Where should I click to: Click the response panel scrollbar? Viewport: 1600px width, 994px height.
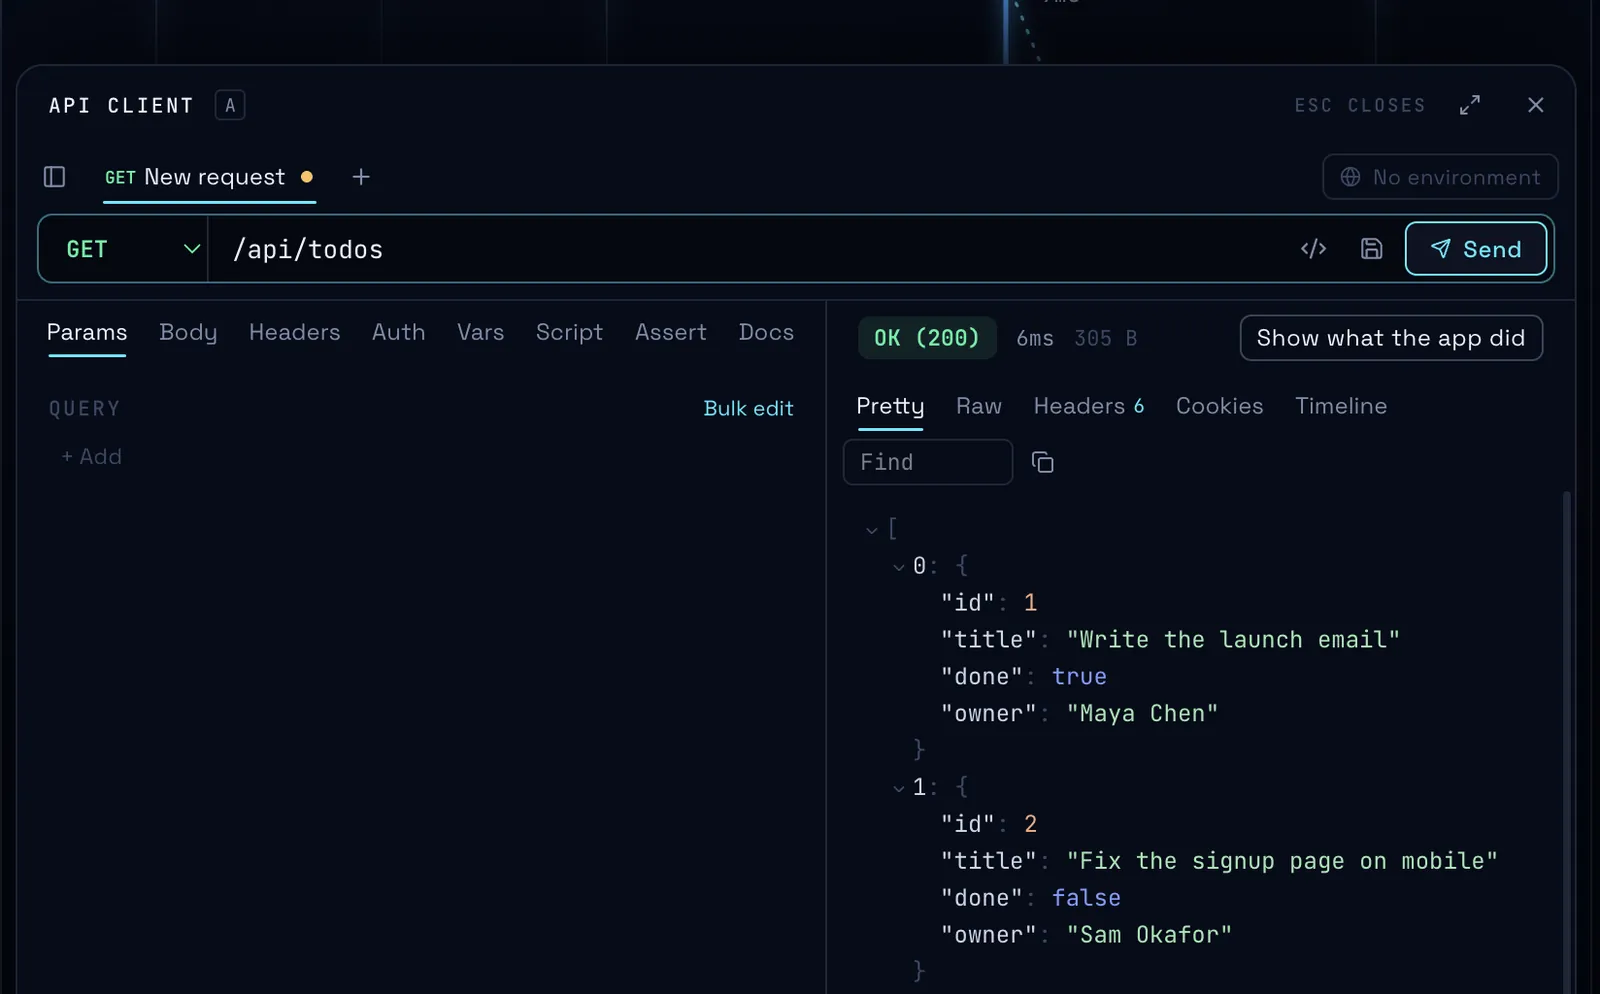[x=1566, y=742]
